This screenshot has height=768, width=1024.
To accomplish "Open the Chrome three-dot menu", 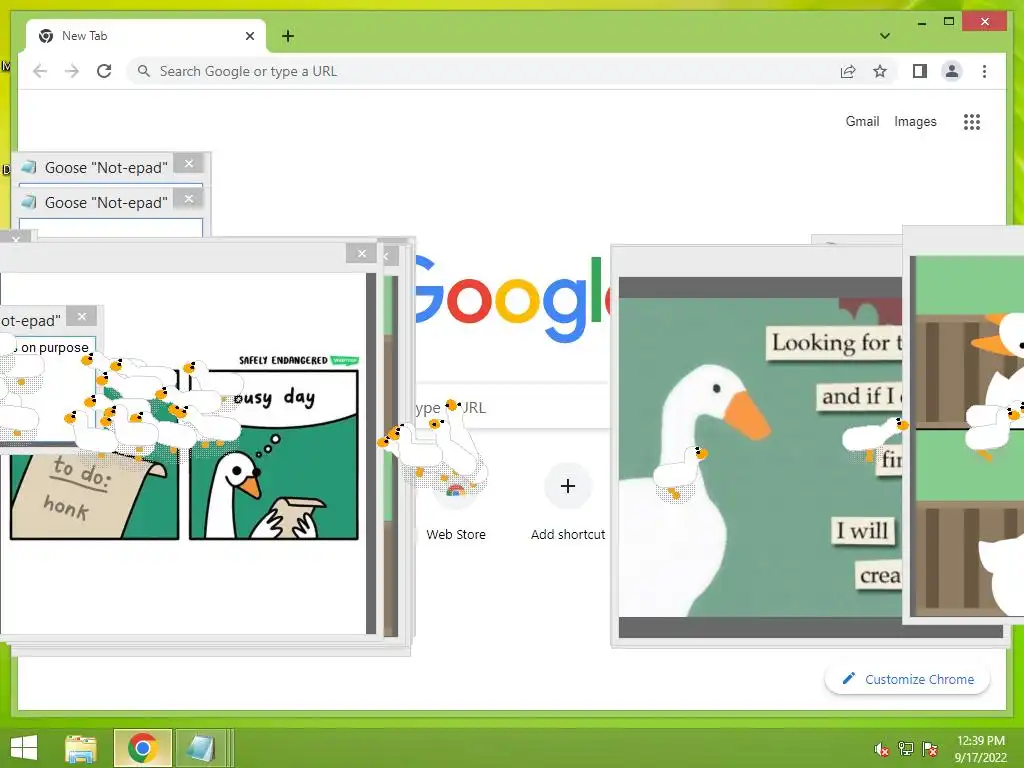I will point(984,71).
